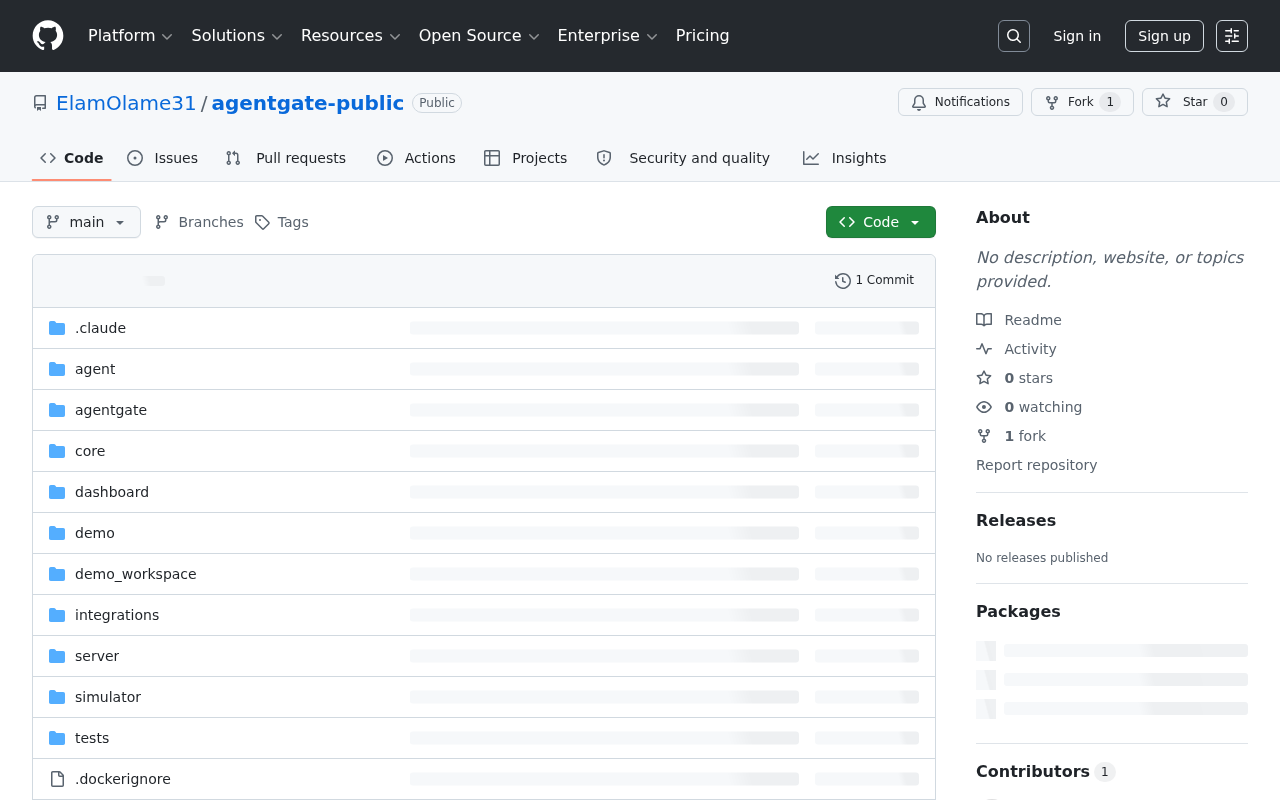Switch to the Code tab
This screenshot has width=1280, height=800.
72,158
